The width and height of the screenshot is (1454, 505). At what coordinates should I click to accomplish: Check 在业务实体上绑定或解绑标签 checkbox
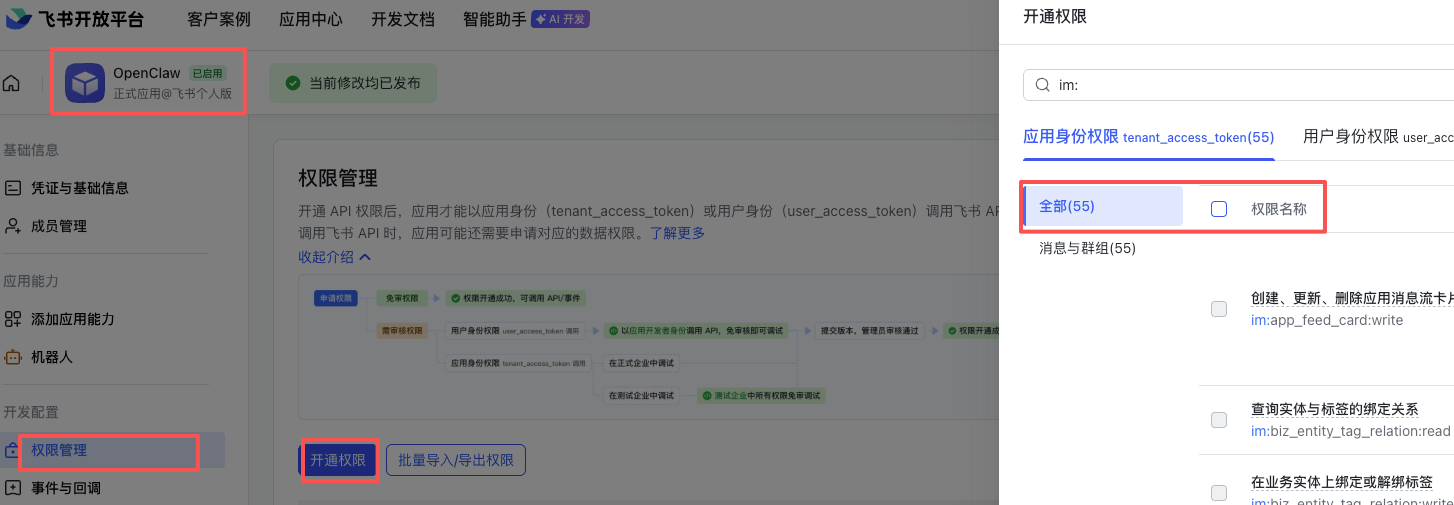click(x=1218, y=492)
